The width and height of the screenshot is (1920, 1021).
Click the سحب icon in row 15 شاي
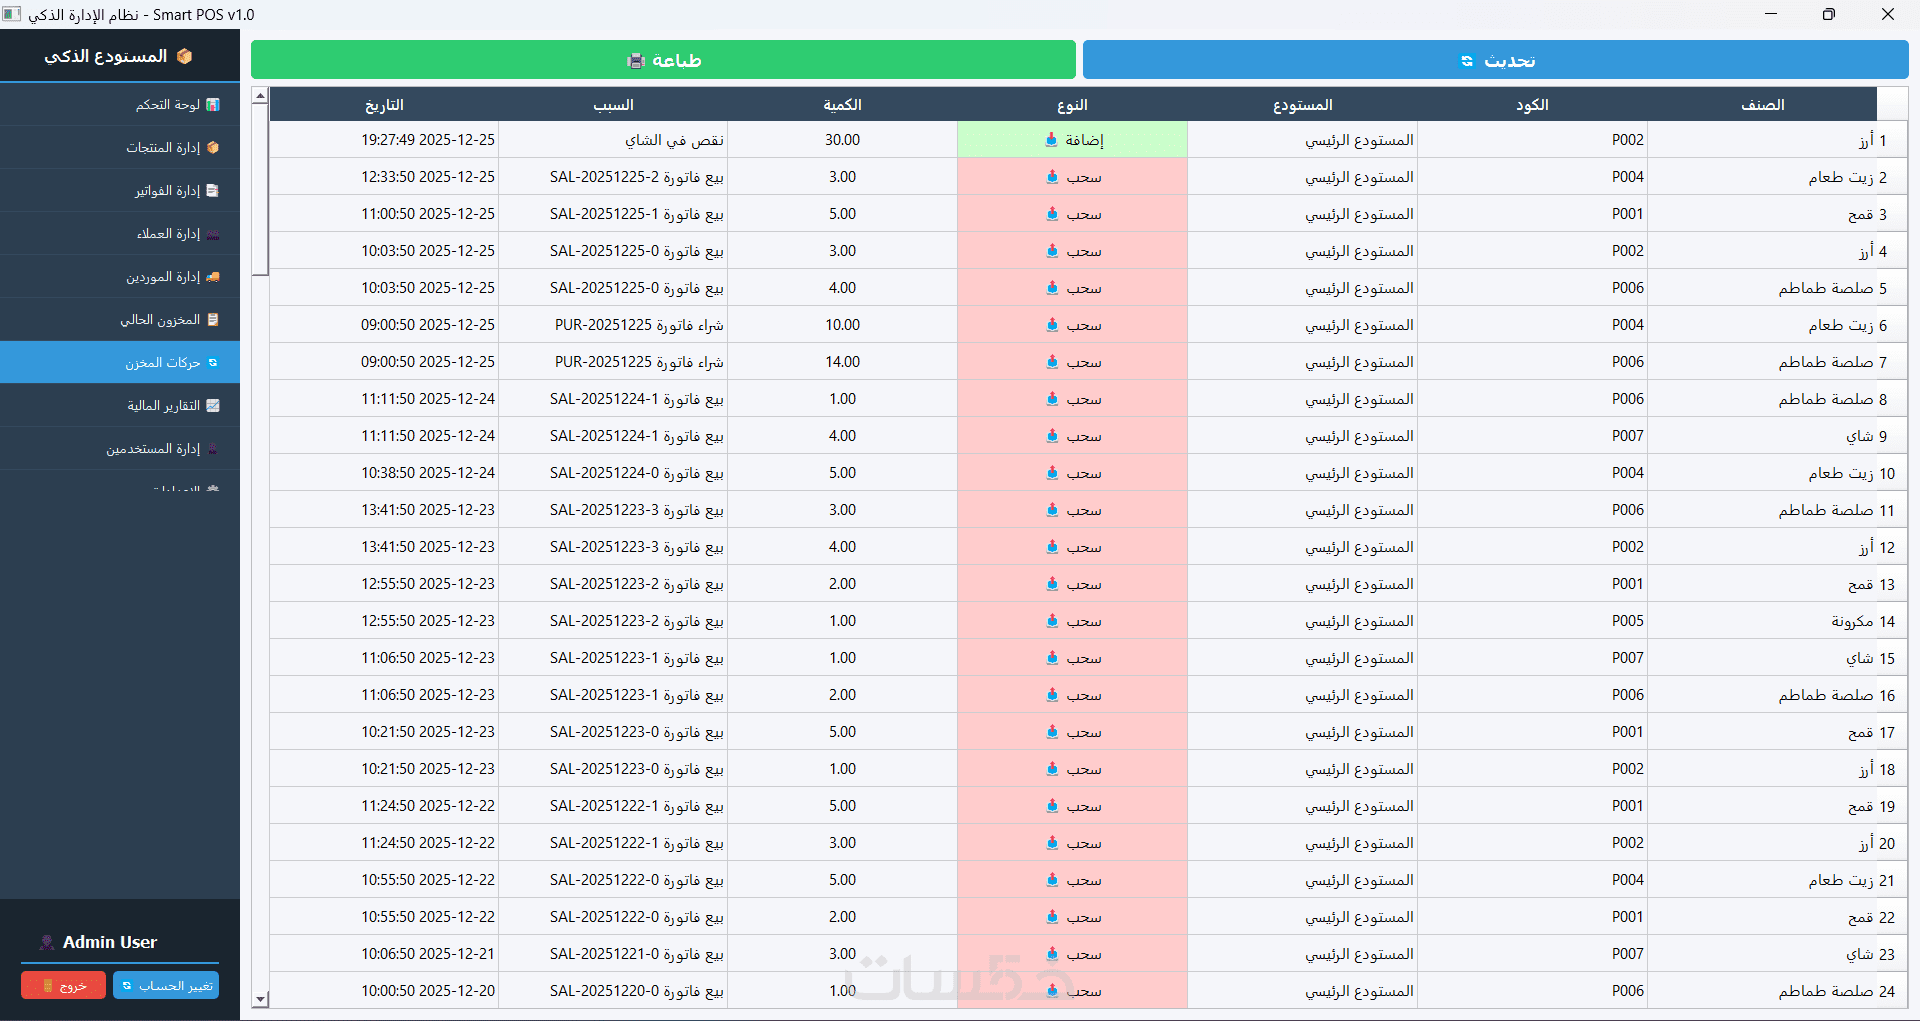(1052, 658)
